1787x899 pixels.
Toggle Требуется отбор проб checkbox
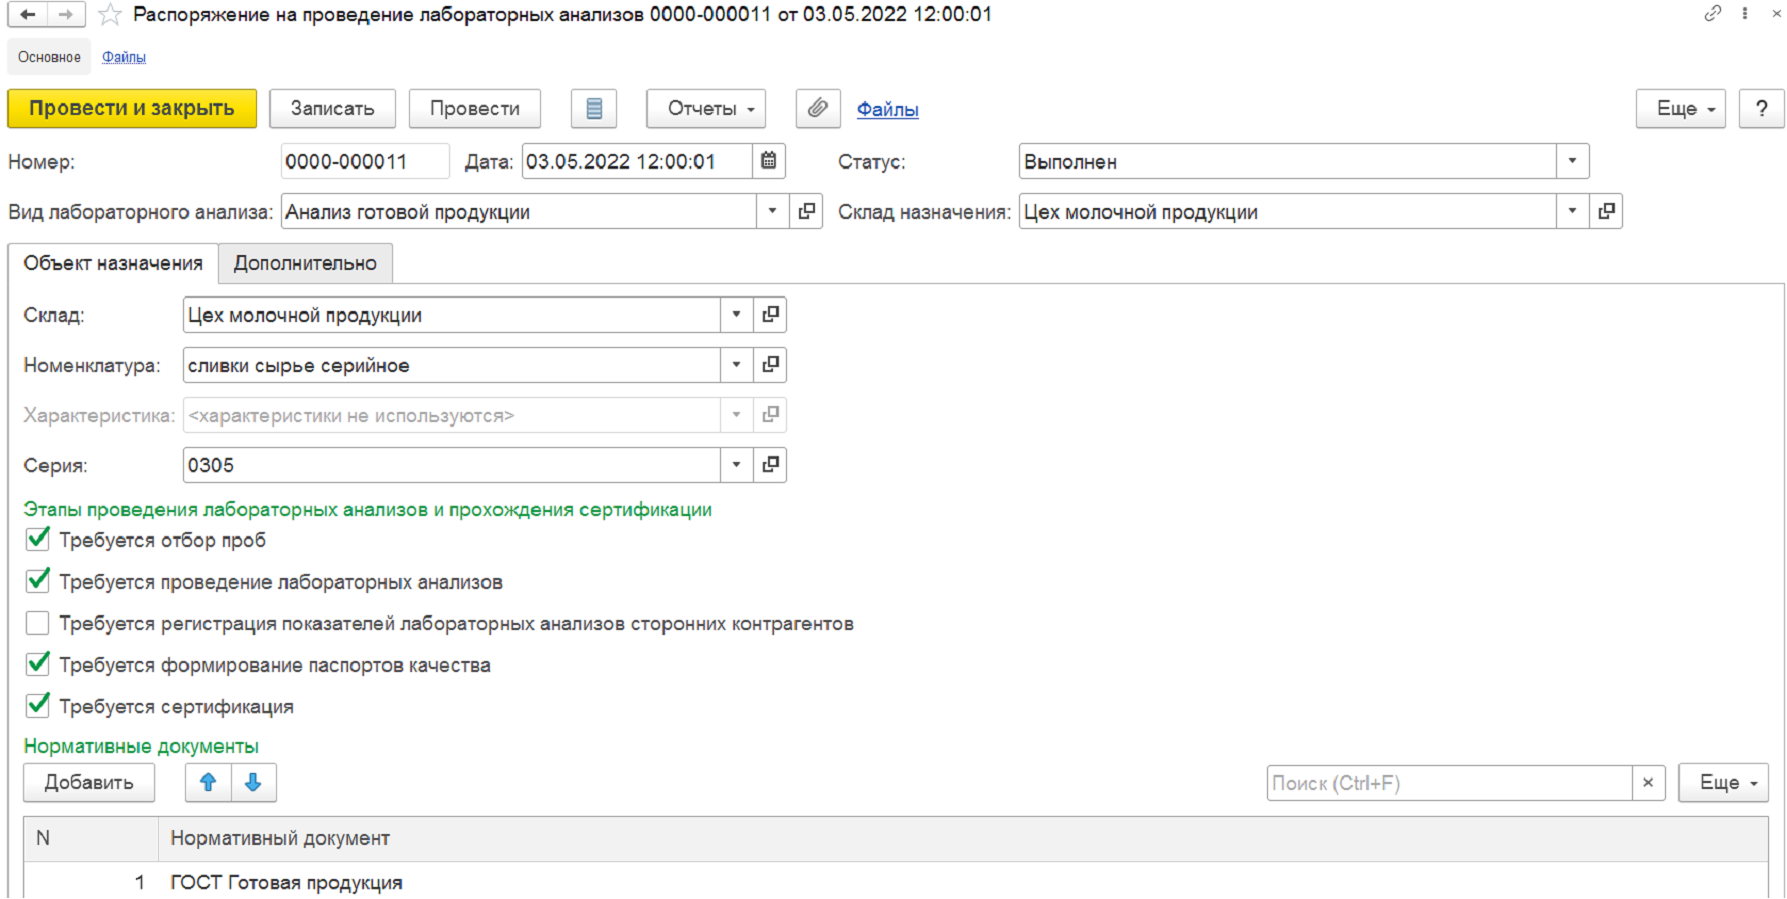coord(38,540)
